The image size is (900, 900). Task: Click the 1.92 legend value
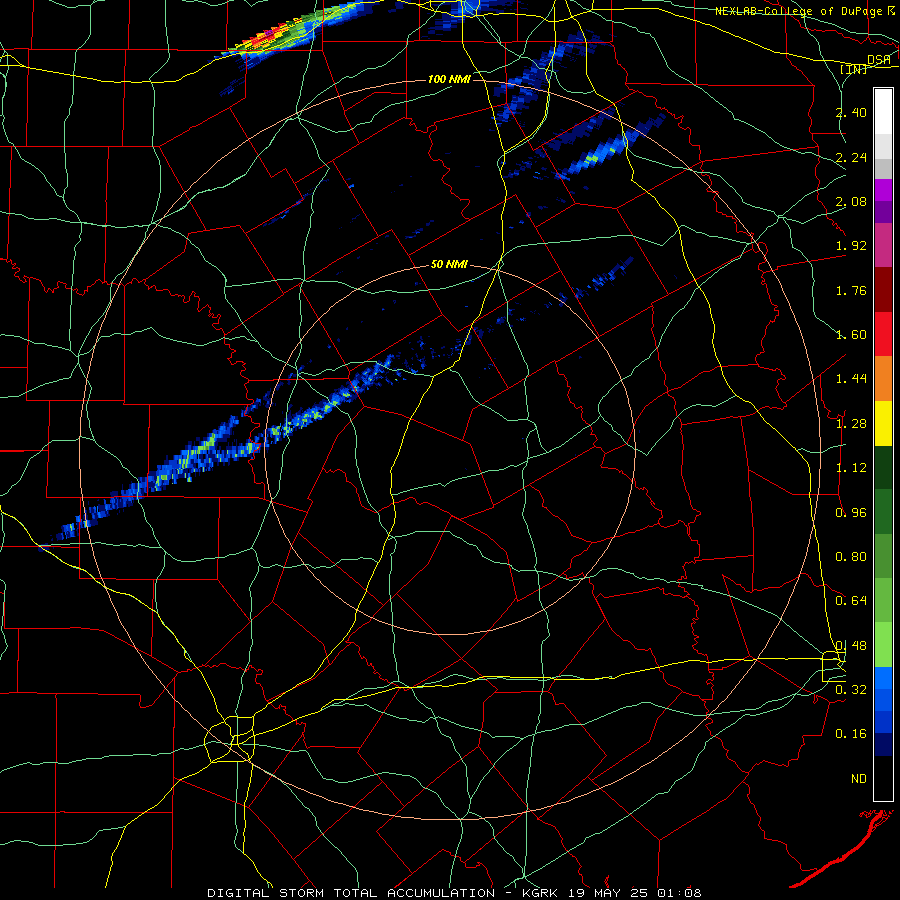851,246
